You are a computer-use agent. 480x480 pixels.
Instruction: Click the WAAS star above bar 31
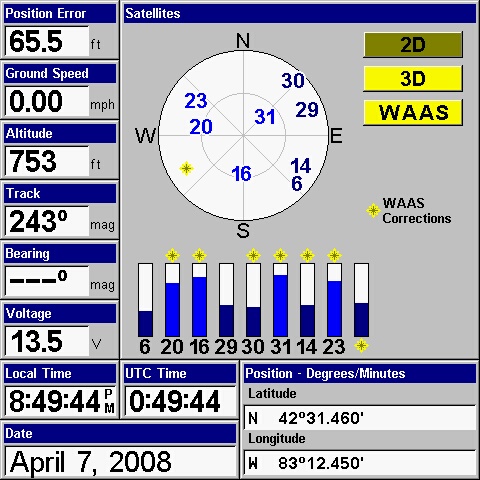pyautogui.click(x=280, y=256)
